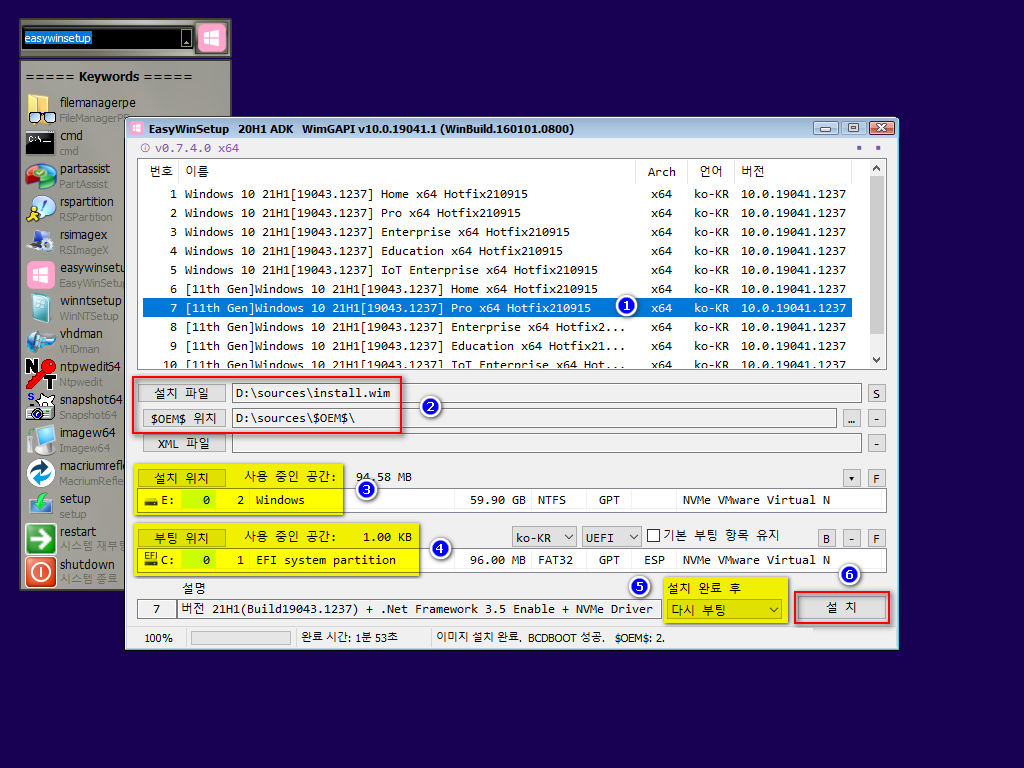Click the image list scroll-up arrow
This screenshot has height=768, width=1024.
pos(876,168)
